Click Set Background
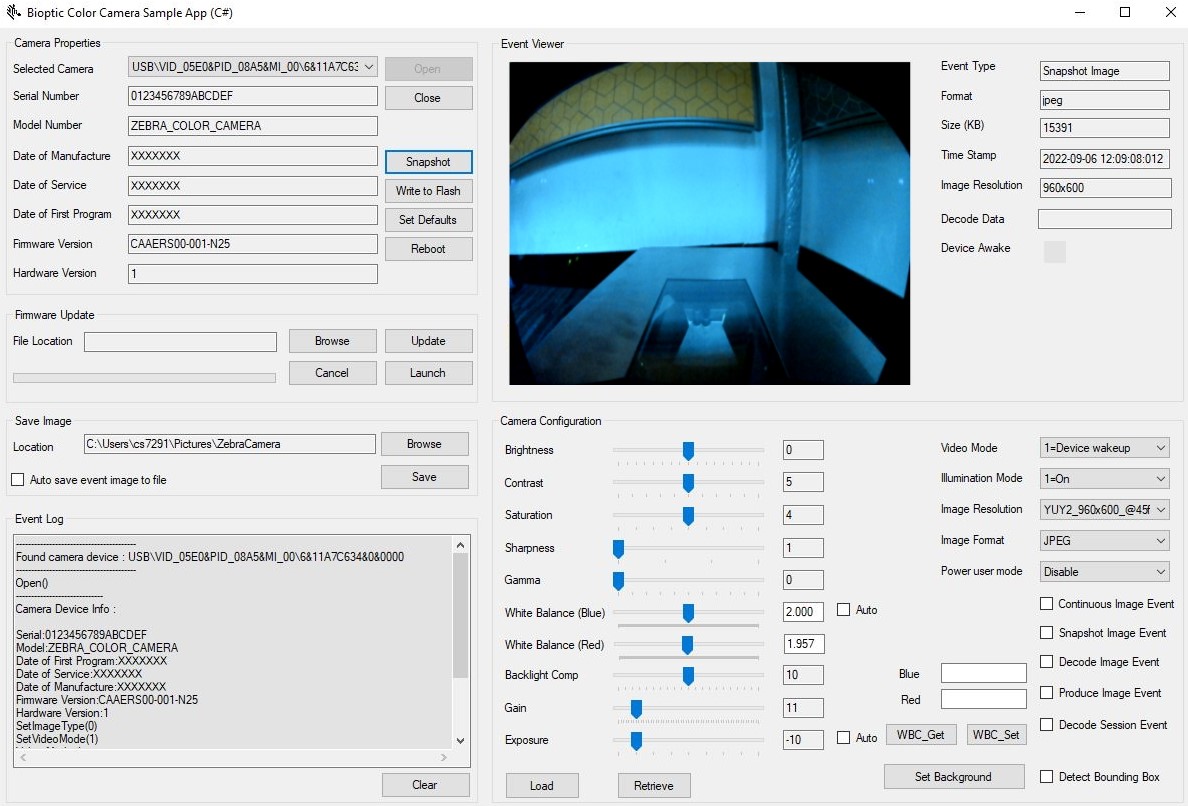Viewport: 1188px width, 806px height. (953, 776)
